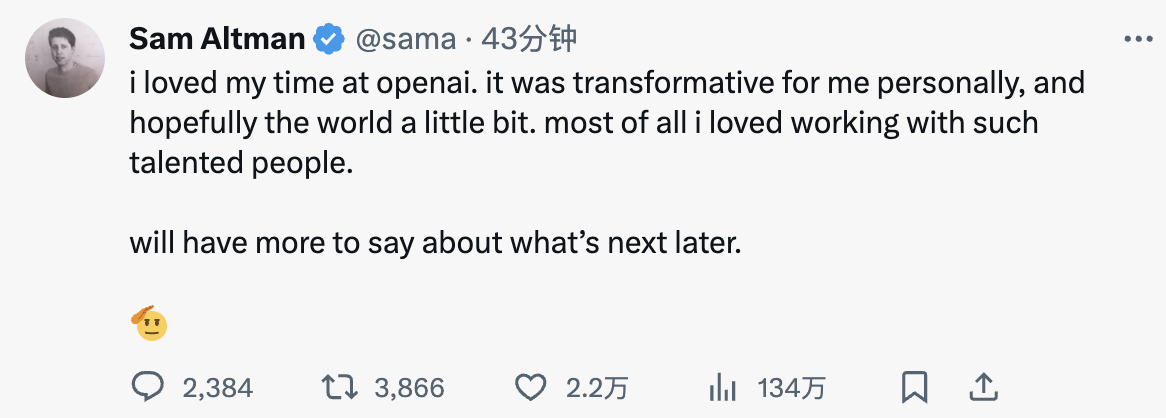Like the tweet with the heart icon
The width and height of the screenshot is (1166, 418).
530,387
